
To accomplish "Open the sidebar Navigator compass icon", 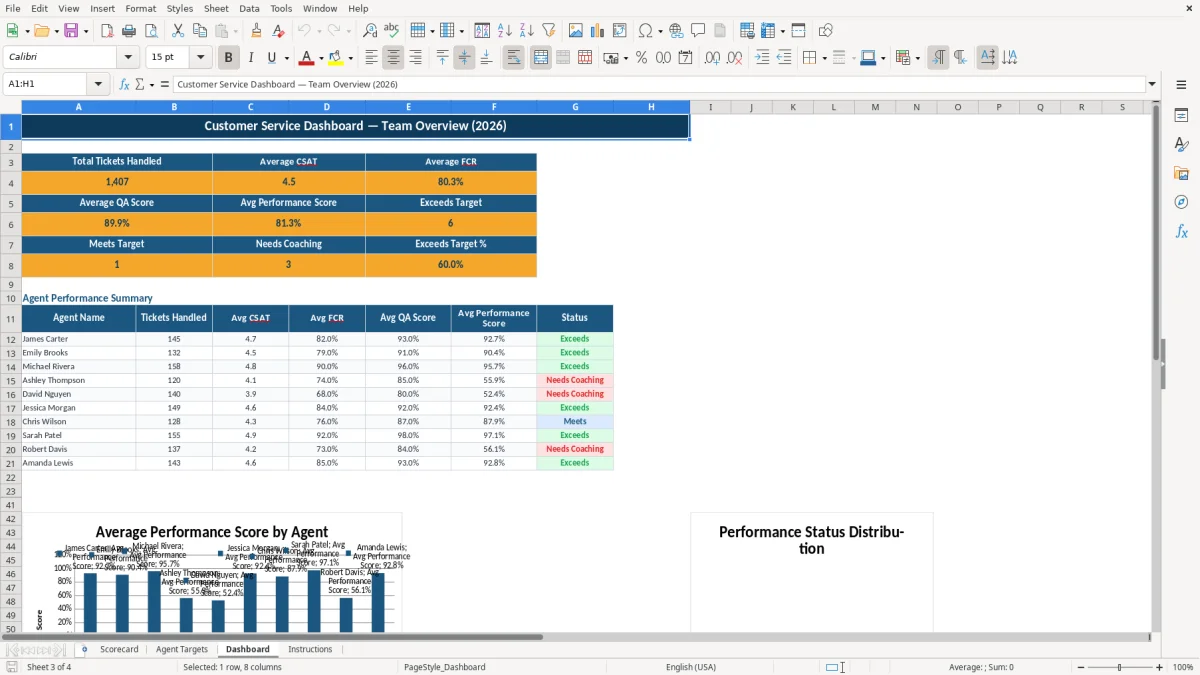I will pyautogui.click(x=1181, y=203).
